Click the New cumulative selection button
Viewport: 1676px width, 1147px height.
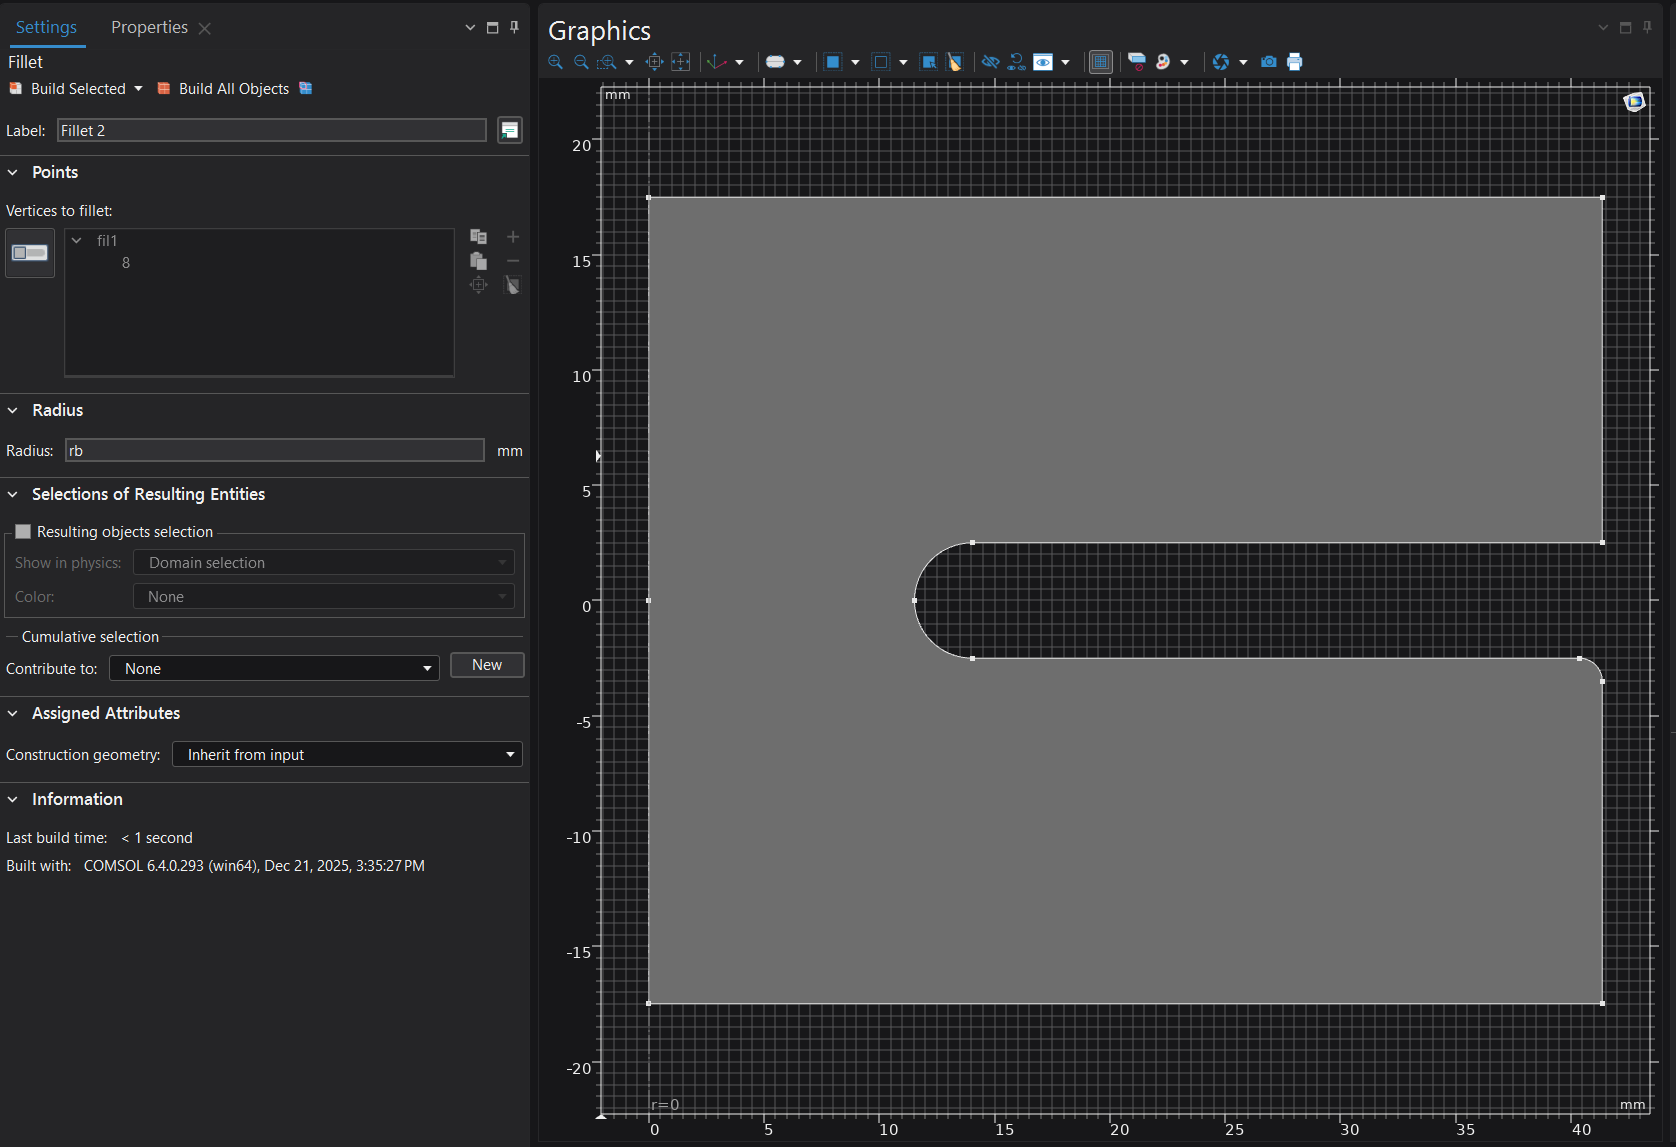(x=487, y=665)
